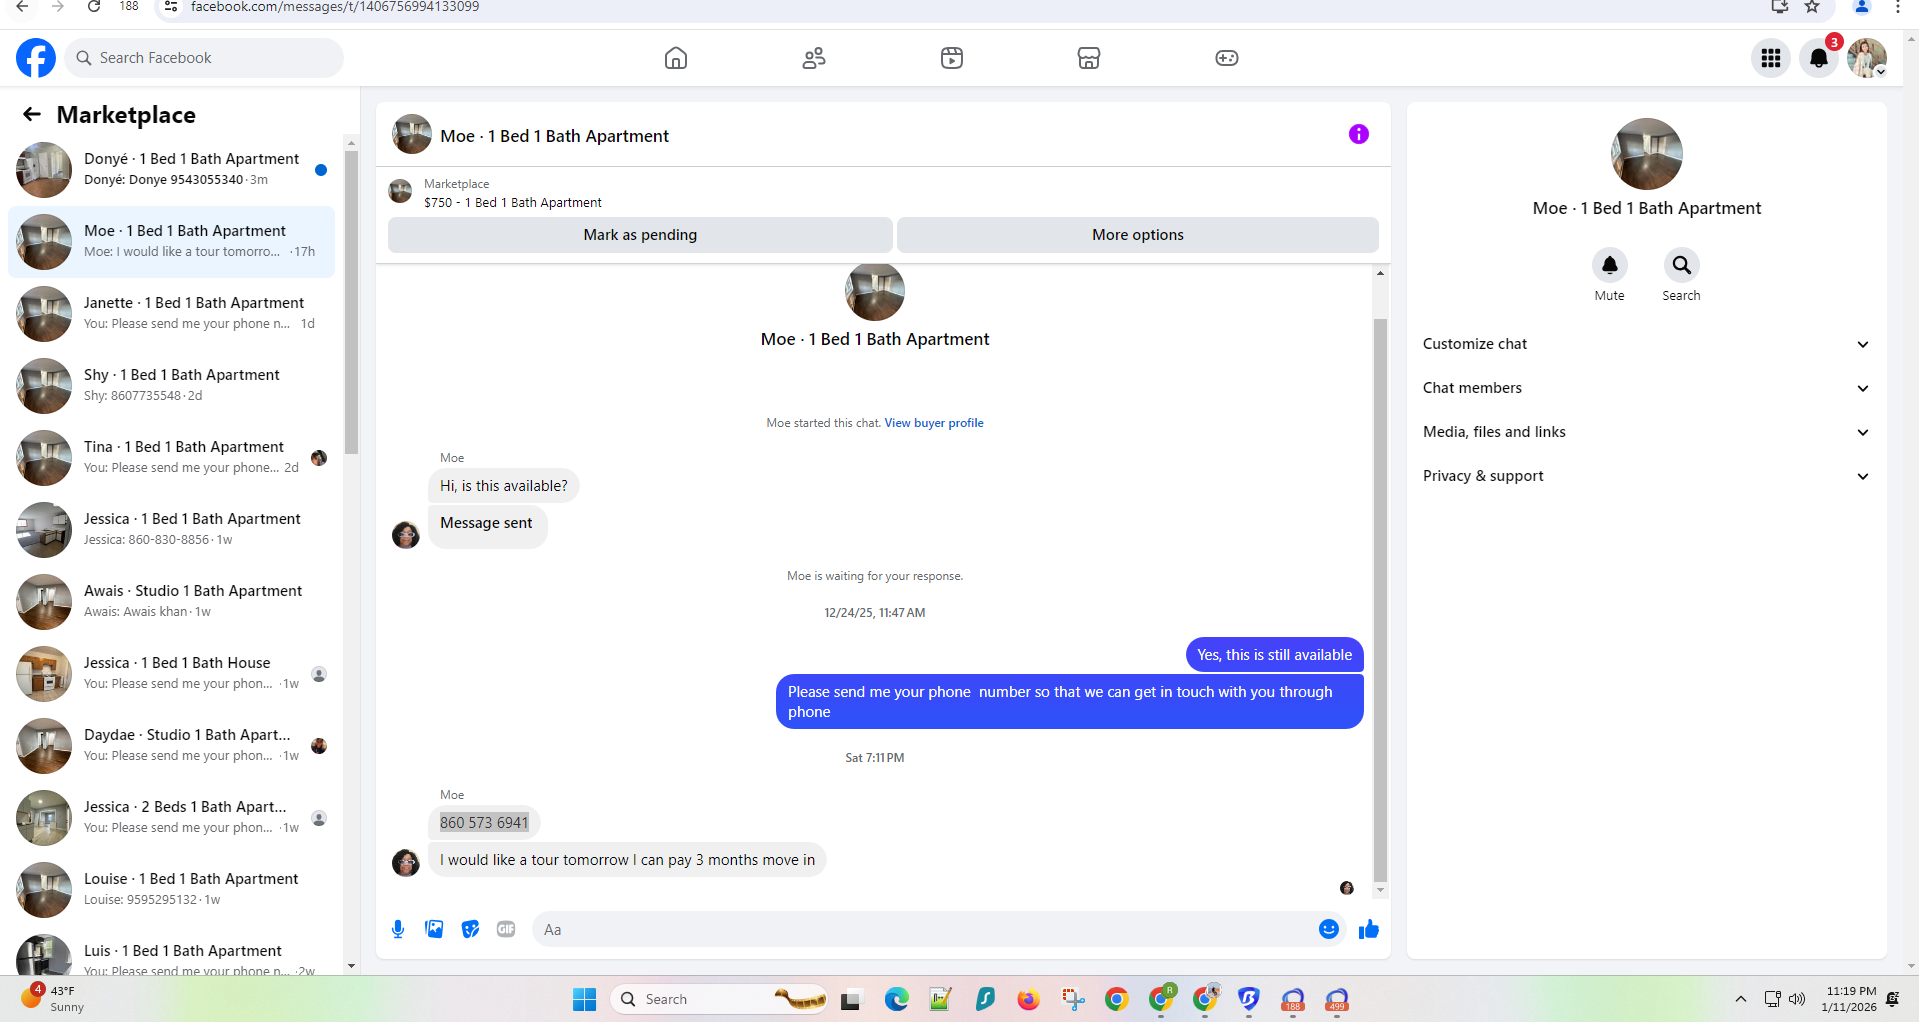Click the Search Facebook field

coord(204,58)
